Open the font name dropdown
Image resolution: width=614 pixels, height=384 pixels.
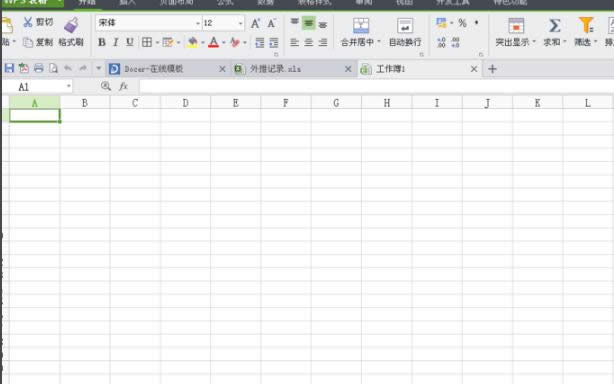coord(197,23)
